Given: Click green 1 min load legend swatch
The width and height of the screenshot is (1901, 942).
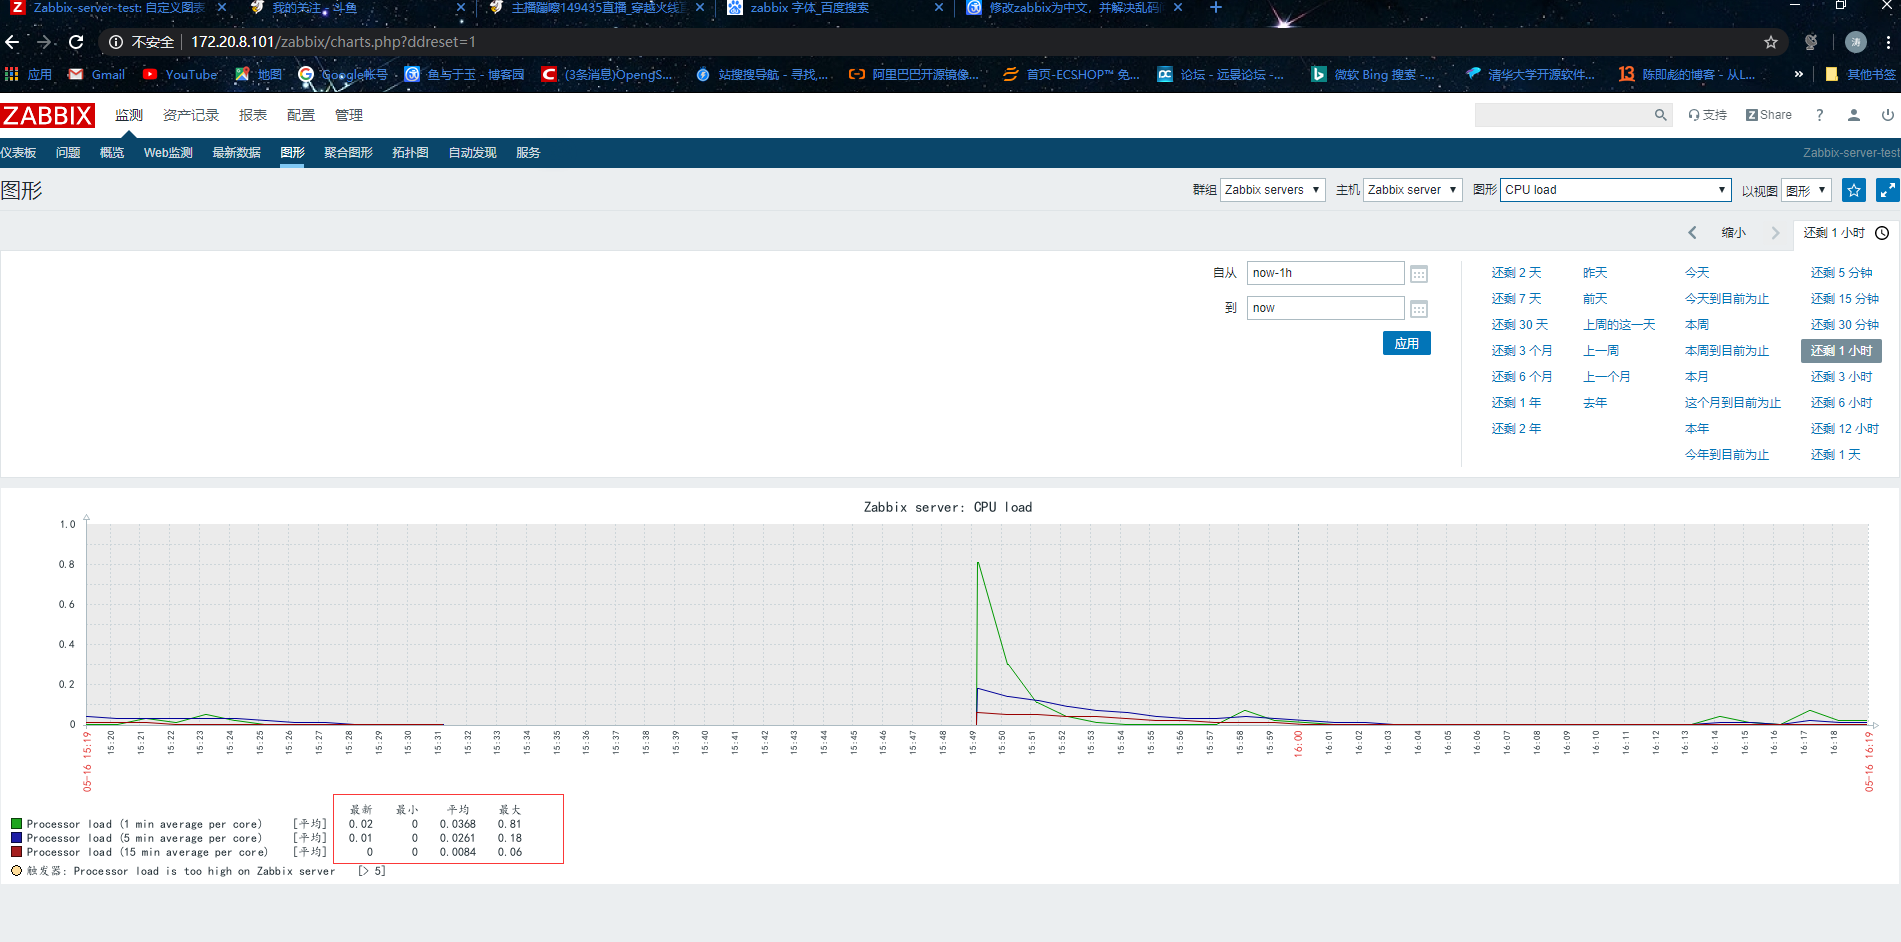Looking at the screenshot, I should [16, 824].
